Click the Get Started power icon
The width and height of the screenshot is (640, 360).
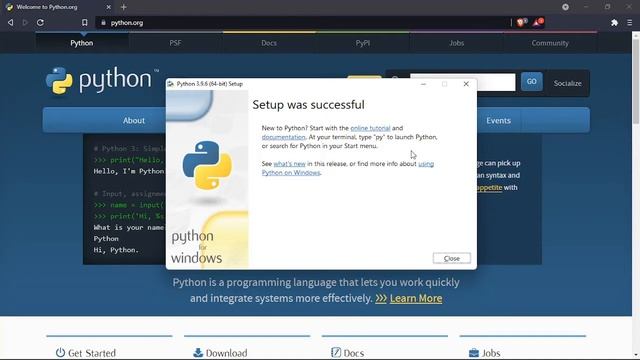point(60,352)
